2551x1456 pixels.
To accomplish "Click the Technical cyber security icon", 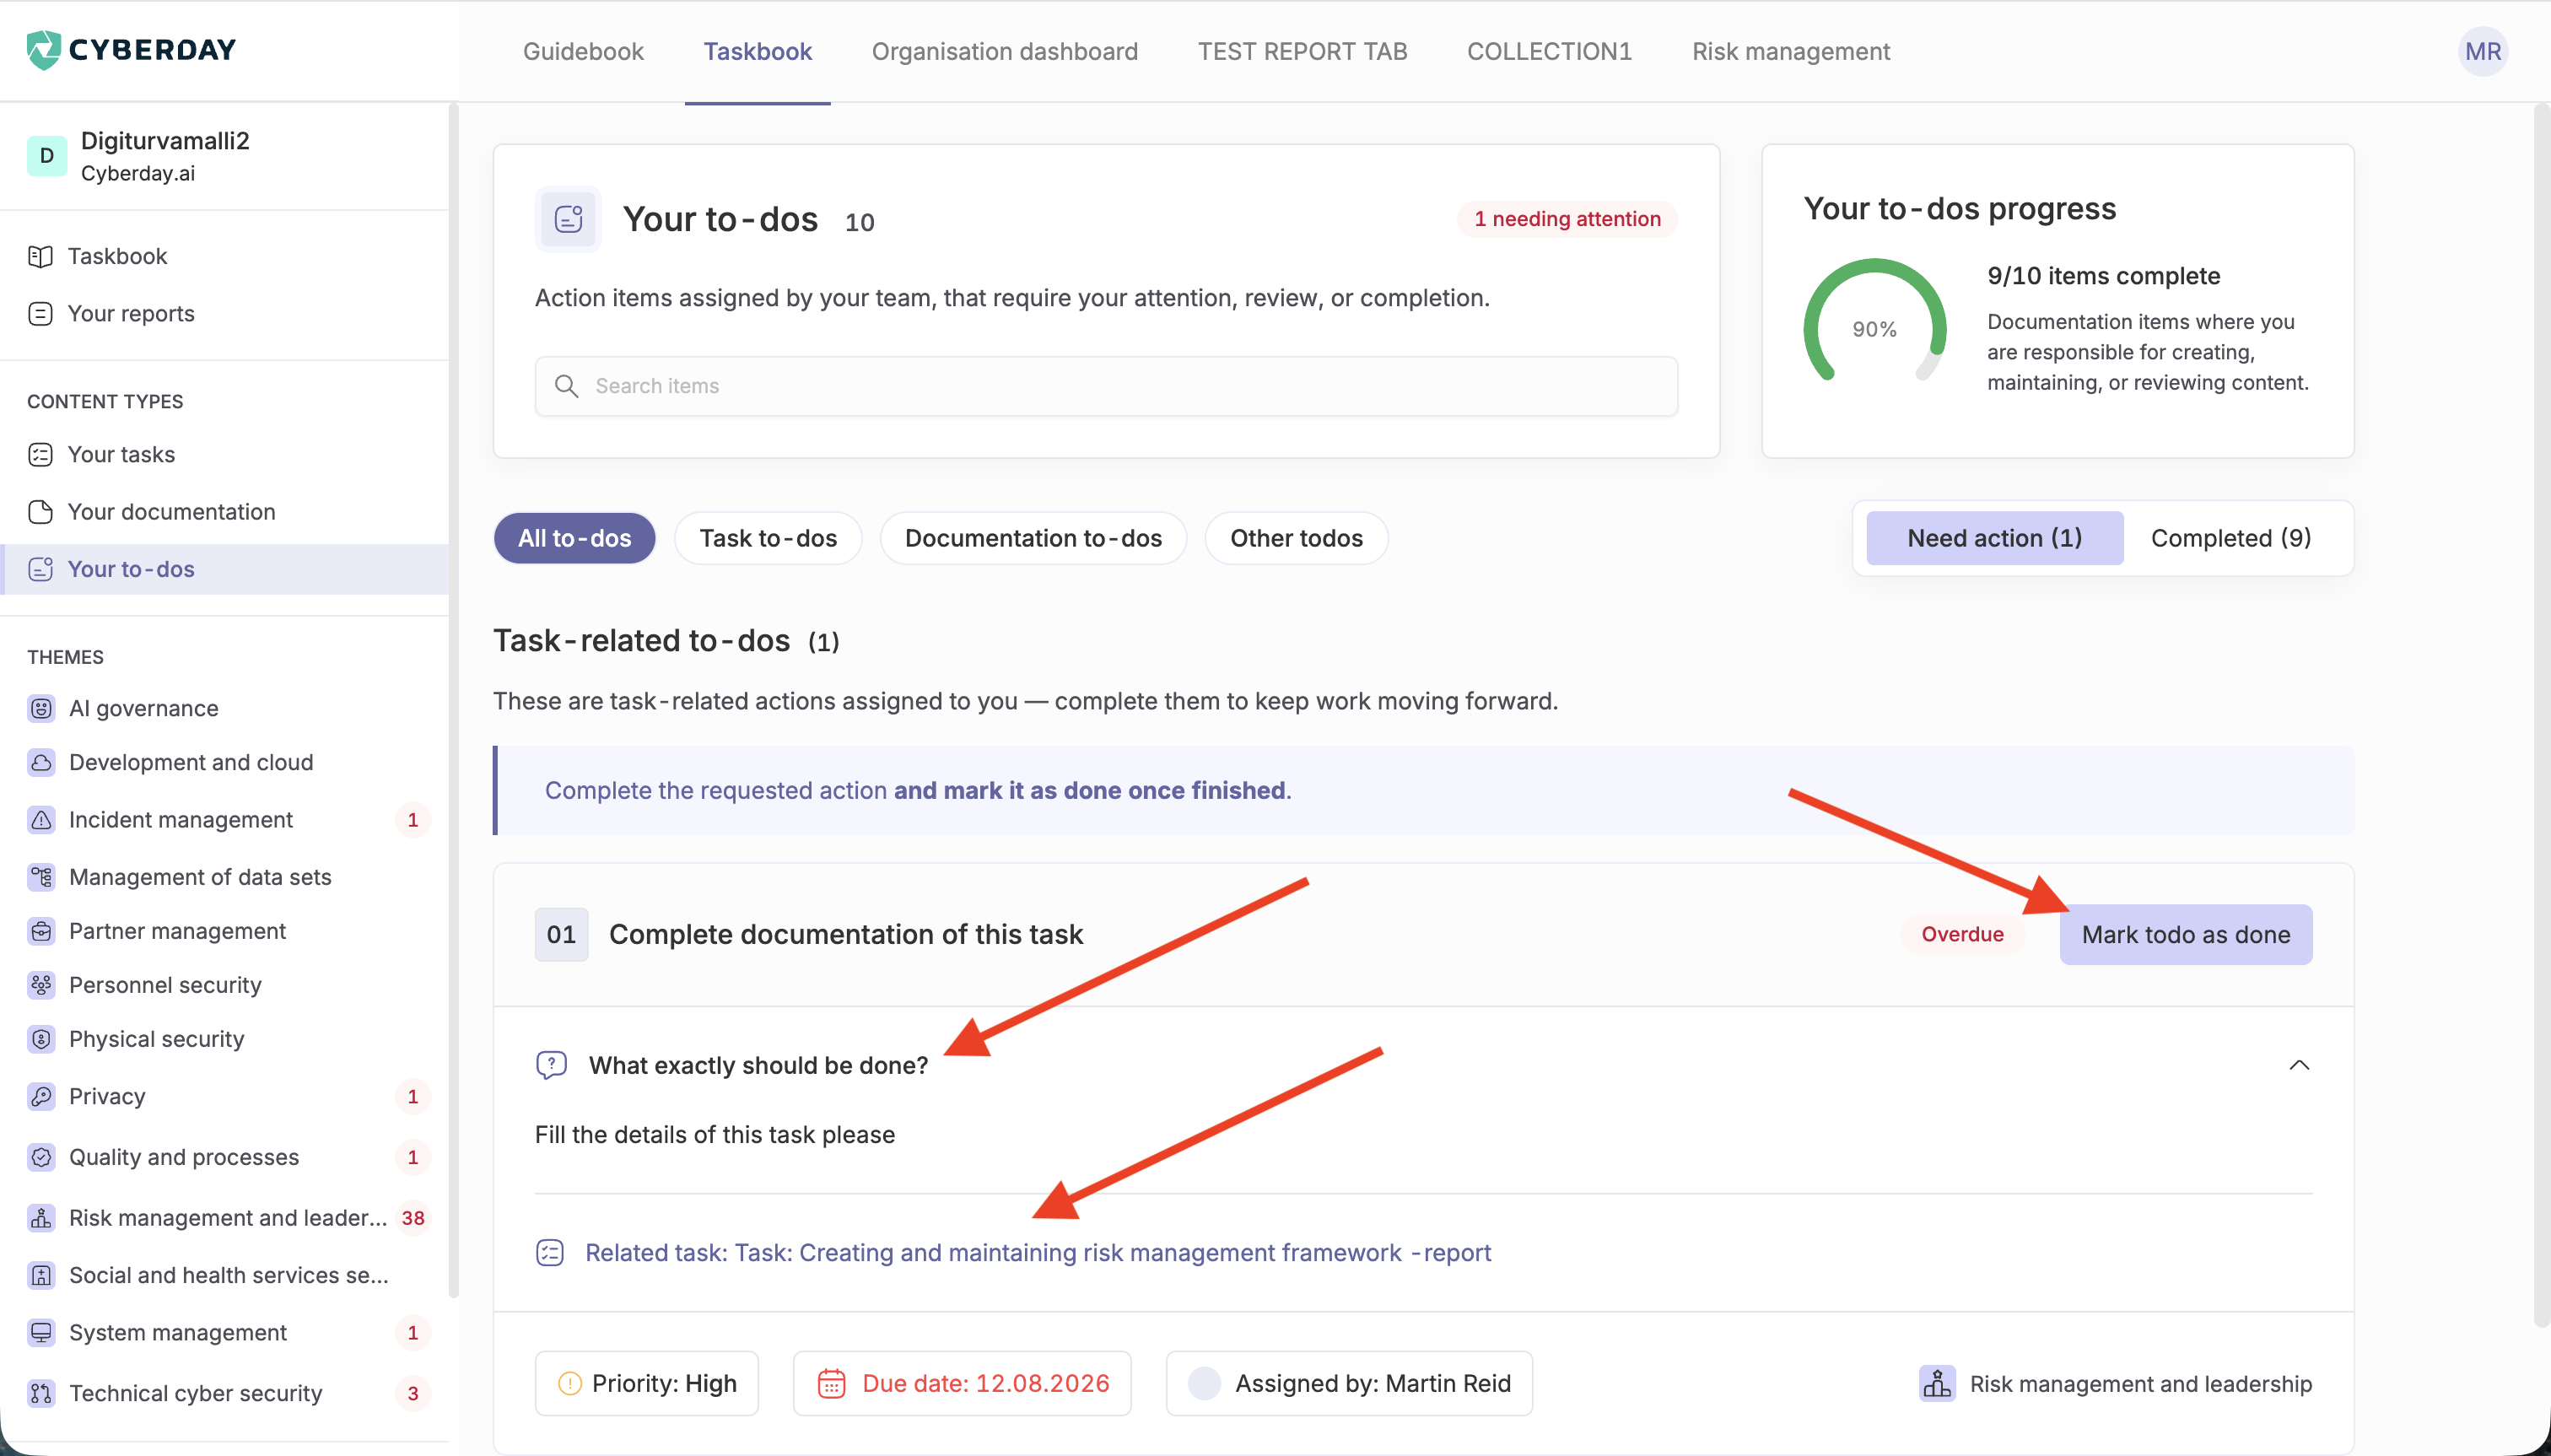I will pos(41,1393).
